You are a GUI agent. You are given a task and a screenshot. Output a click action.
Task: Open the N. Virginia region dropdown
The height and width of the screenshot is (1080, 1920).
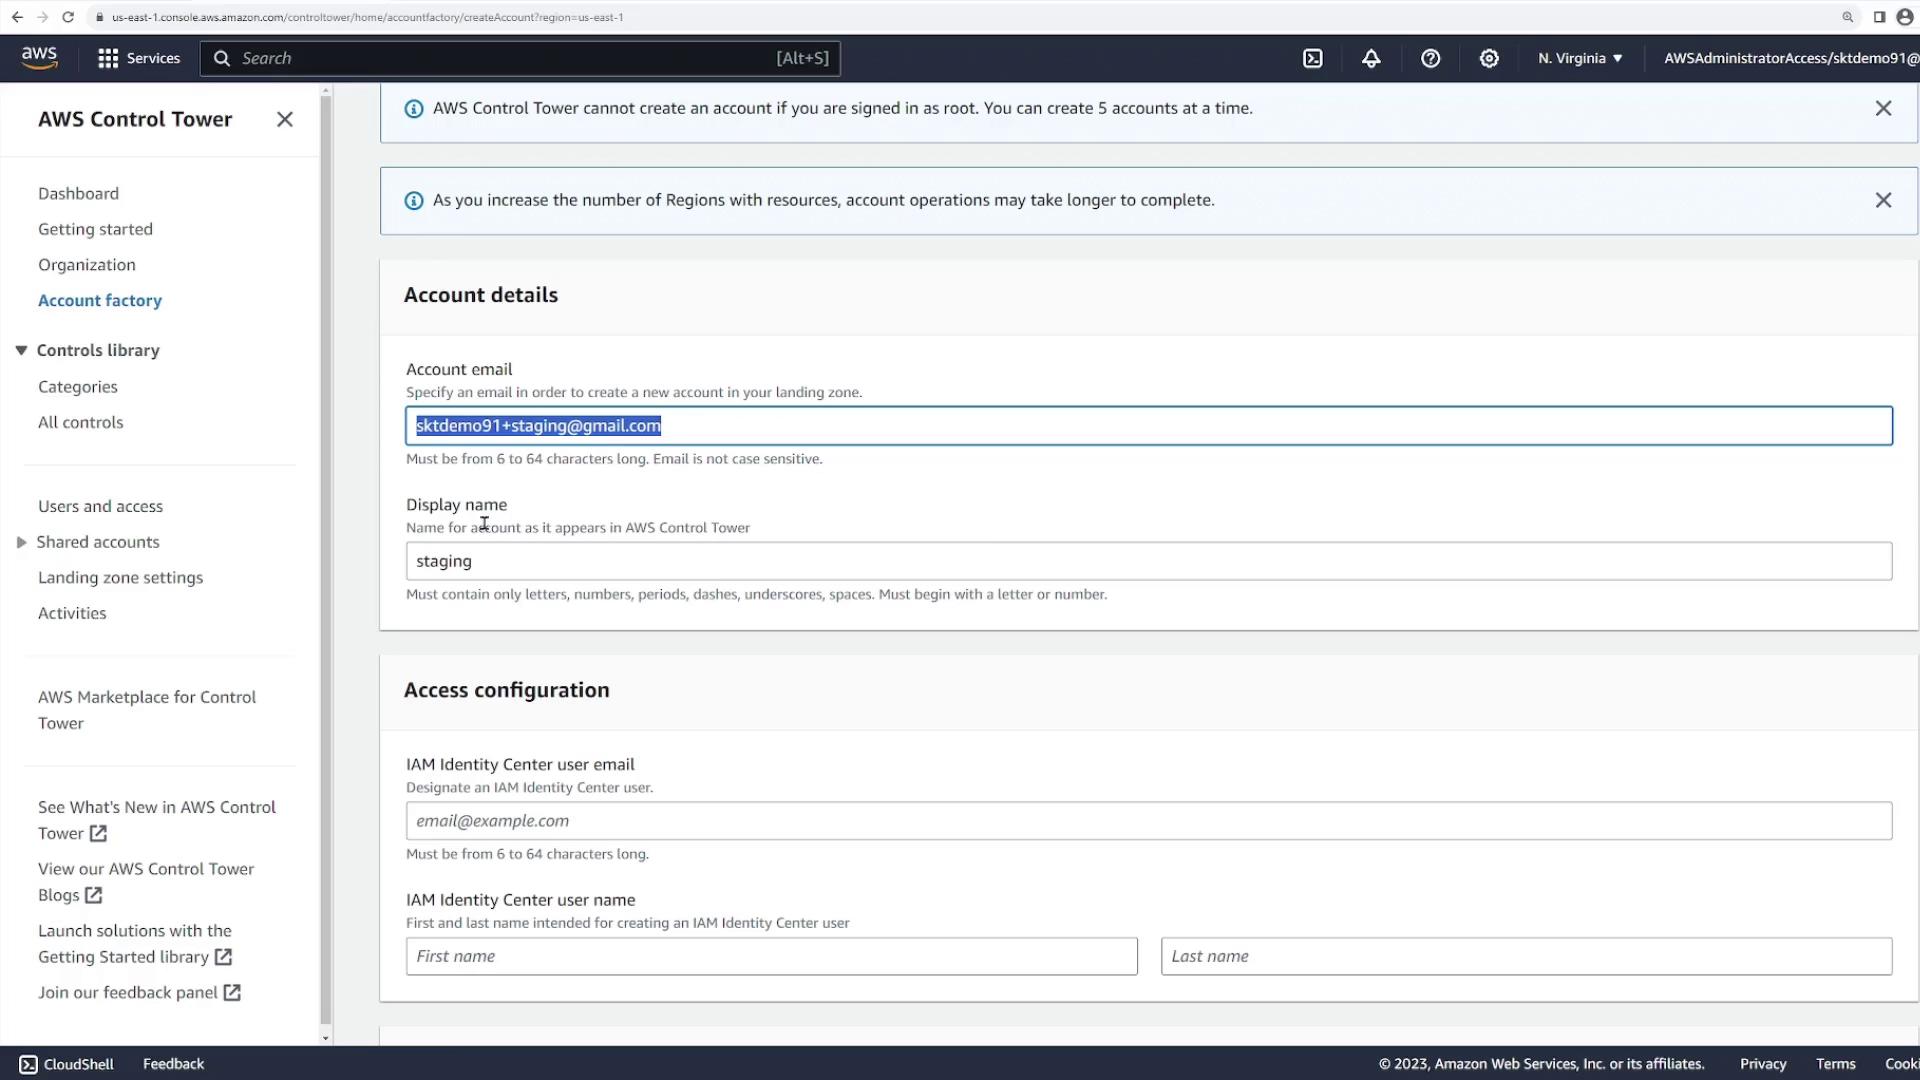point(1580,59)
